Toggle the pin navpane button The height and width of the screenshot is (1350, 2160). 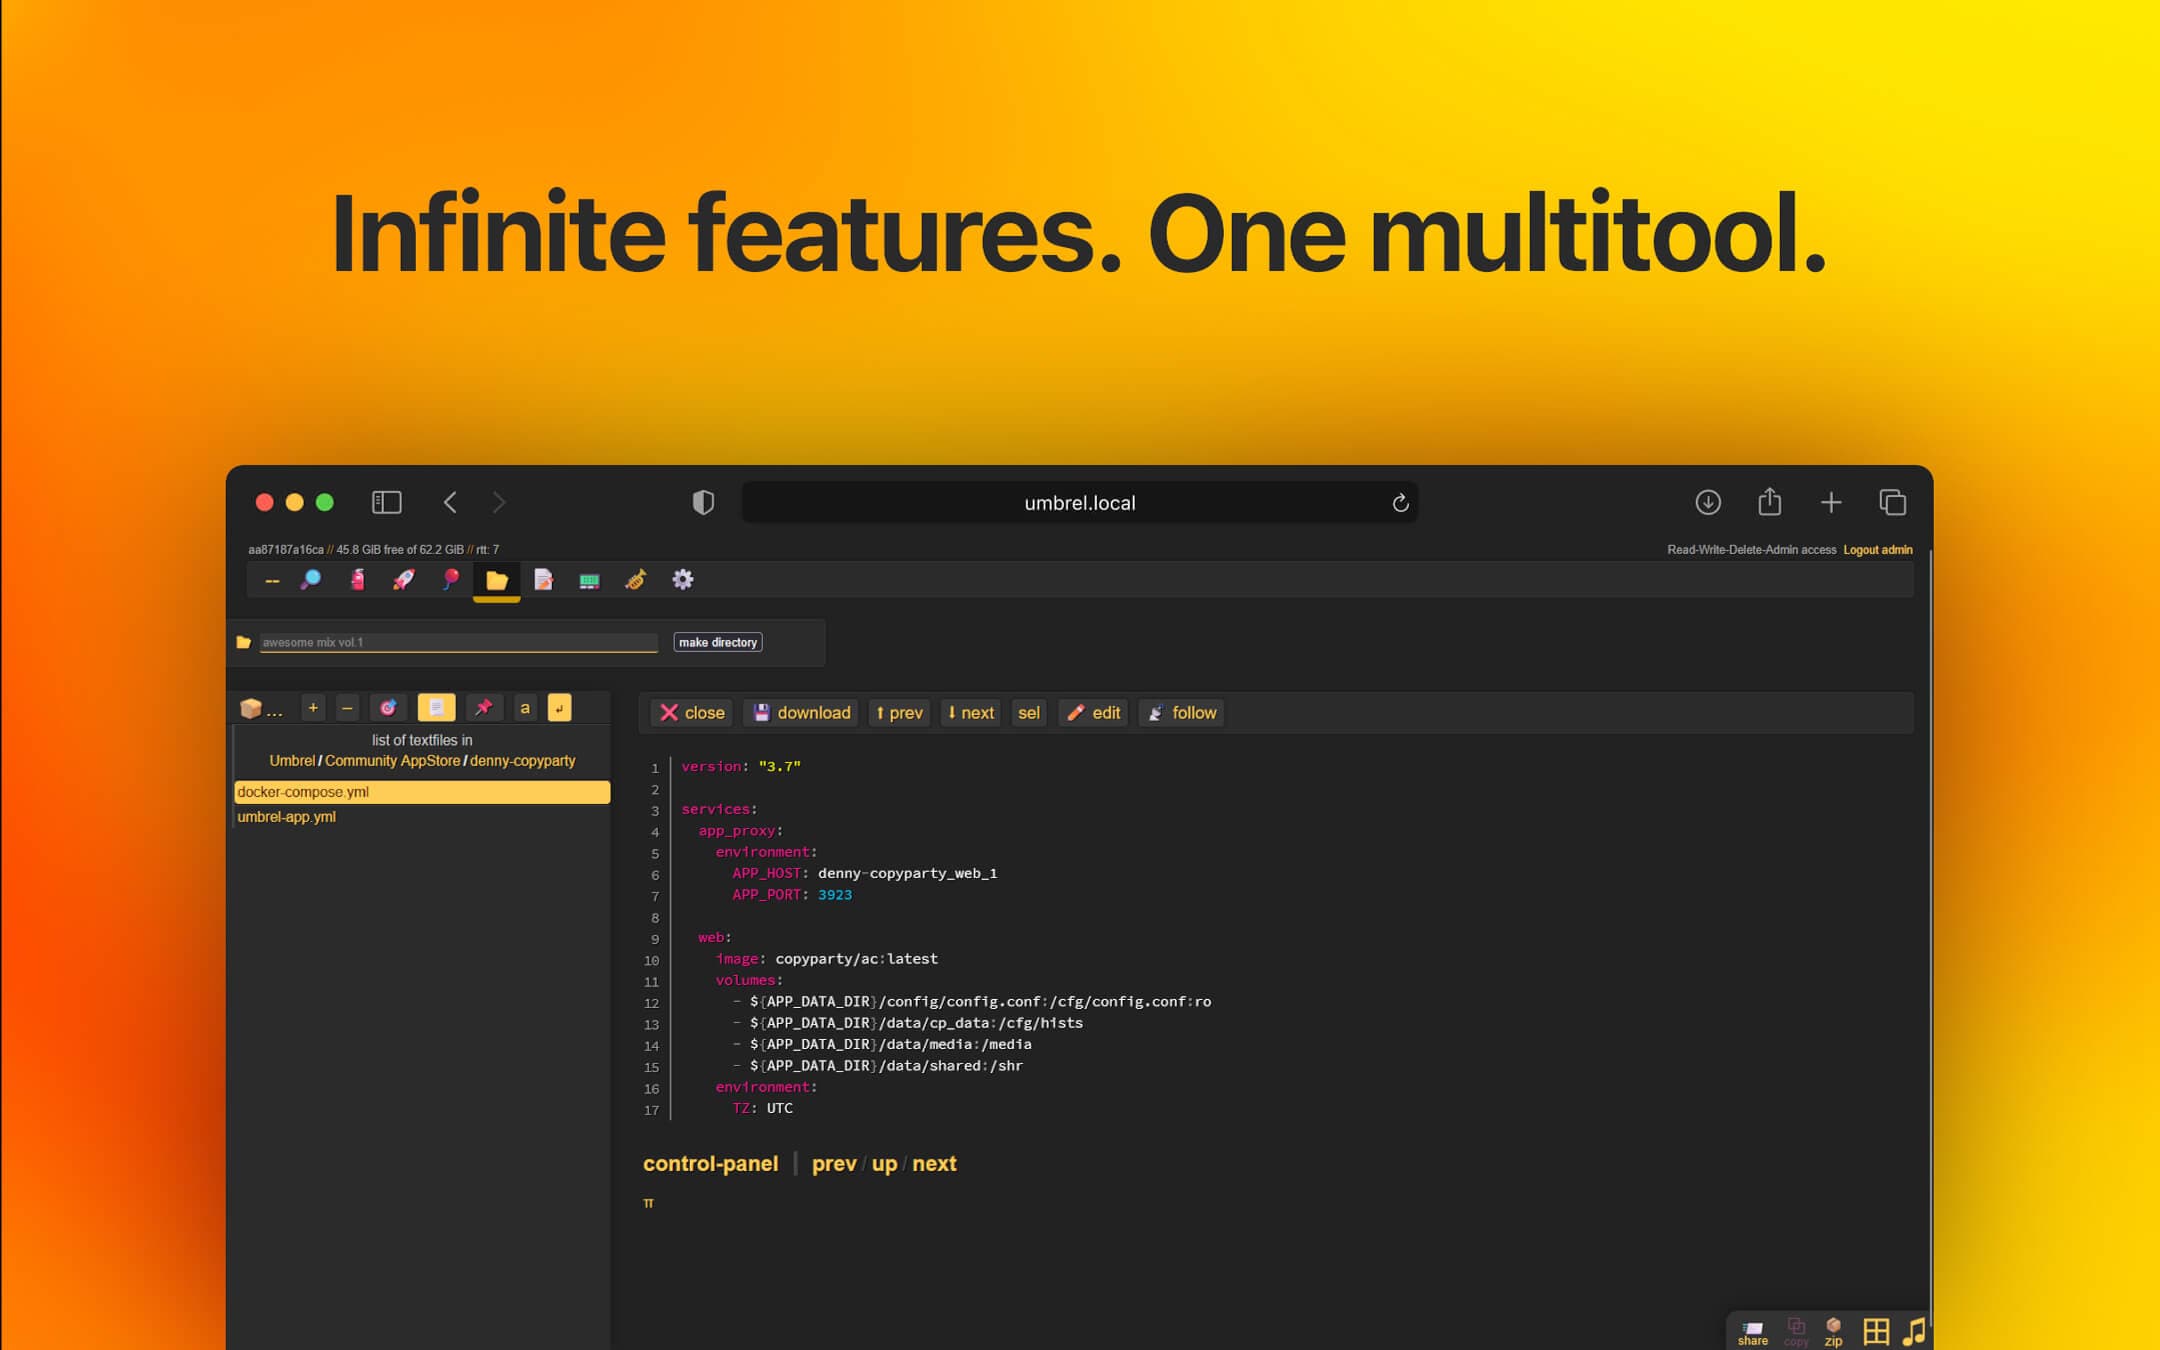pyautogui.click(x=484, y=708)
